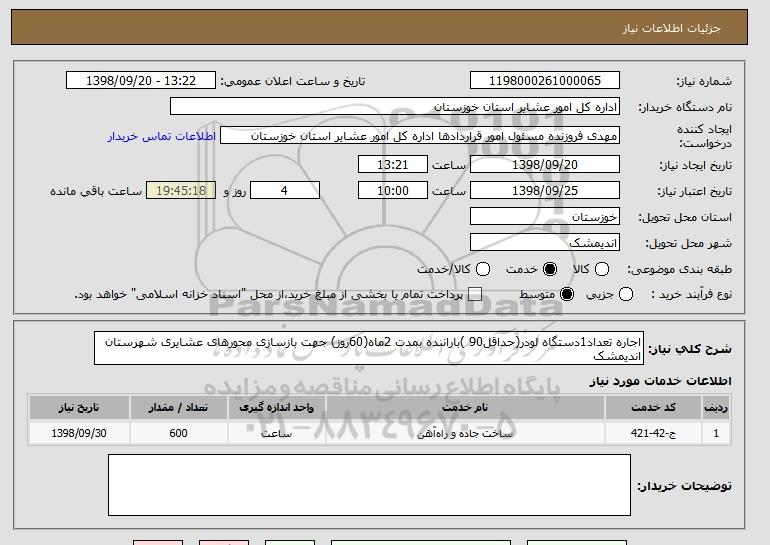Click the validity date field 1398/09/25

(x=545, y=191)
